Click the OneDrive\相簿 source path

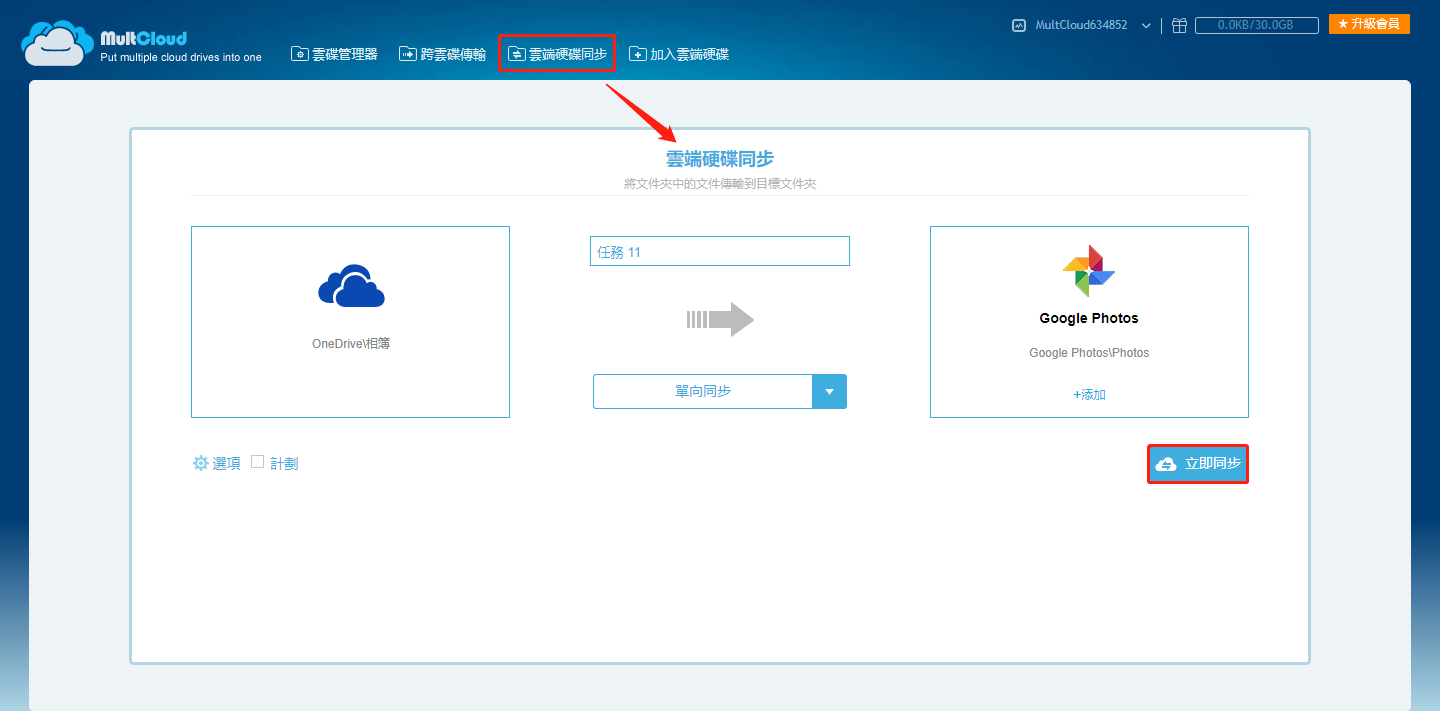[350, 343]
